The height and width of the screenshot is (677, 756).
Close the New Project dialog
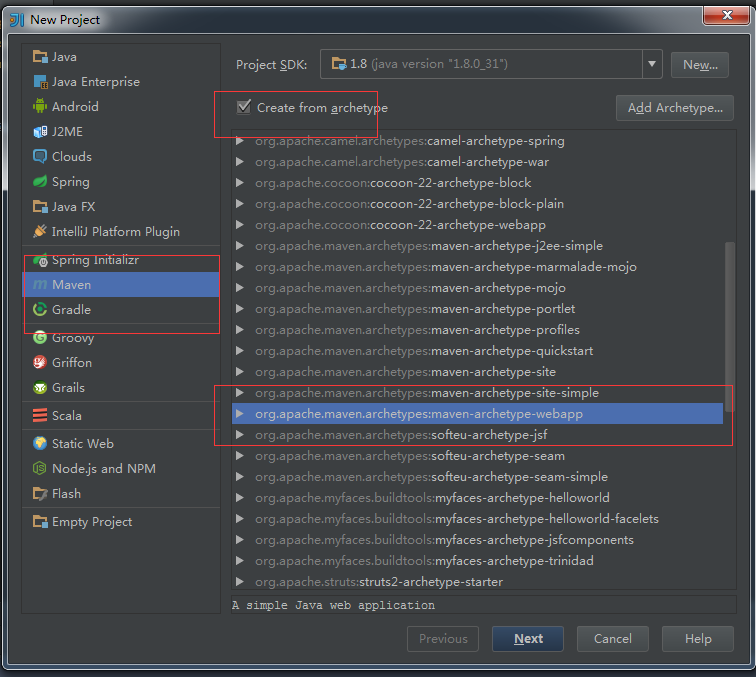[x=727, y=15]
